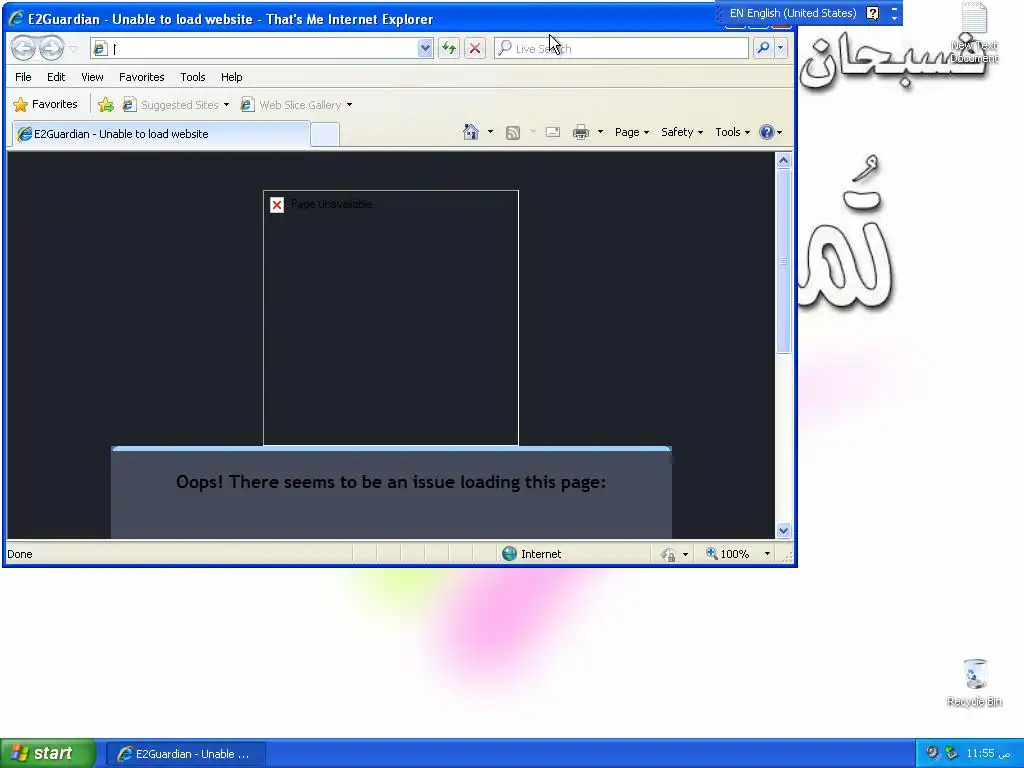The image size is (1024, 768).
Task: Open the search provider dropdown arrow
Action: [780, 48]
